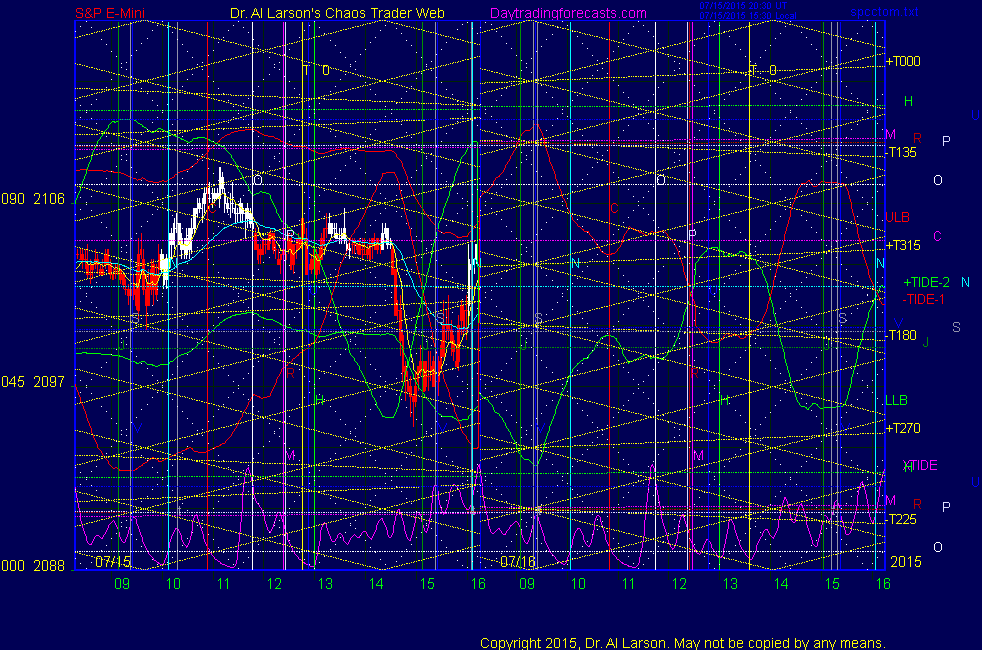Select the -T180 level label
982x650 pixels.
(x=902, y=336)
